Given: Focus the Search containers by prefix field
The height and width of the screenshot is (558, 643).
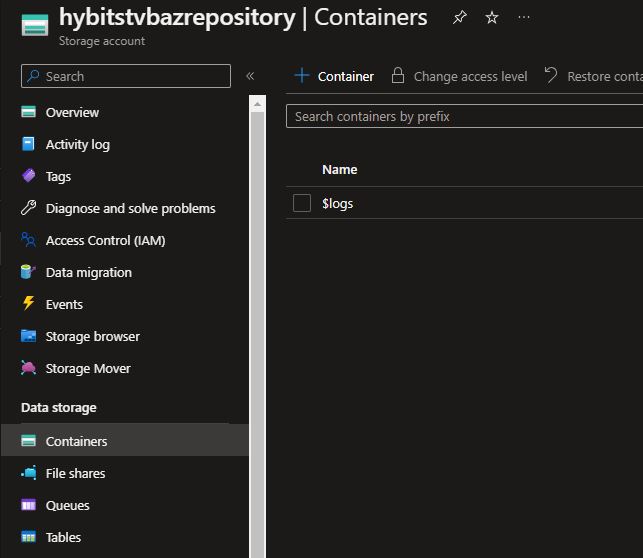Looking at the screenshot, I should pyautogui.click(x=460, y=116).
